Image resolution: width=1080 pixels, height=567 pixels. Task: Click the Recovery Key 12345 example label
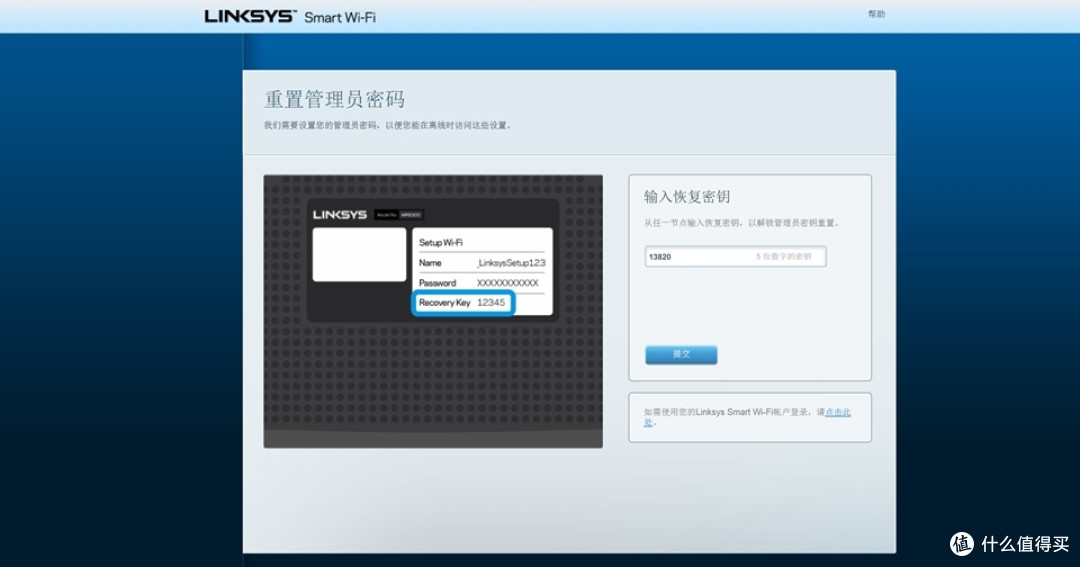(x=462, y=302)
